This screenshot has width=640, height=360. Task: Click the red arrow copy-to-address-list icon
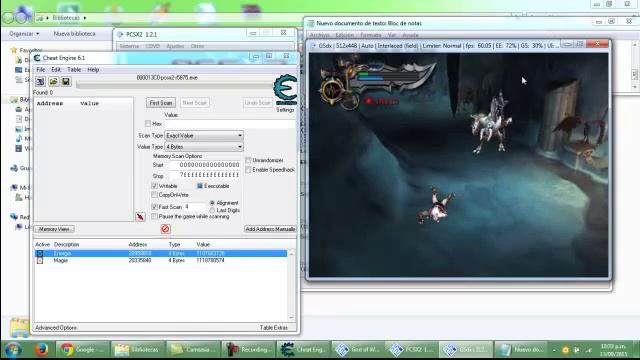tap(140, 217)
